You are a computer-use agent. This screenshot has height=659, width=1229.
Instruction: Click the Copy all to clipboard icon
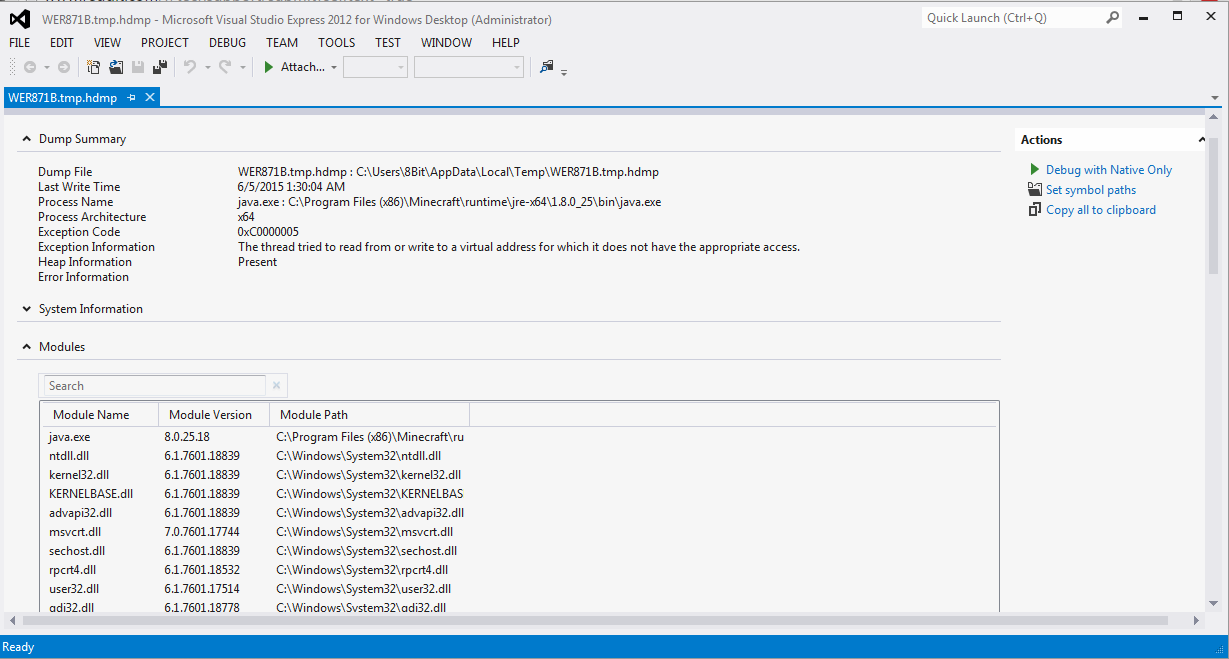[x=1035, y=210]
